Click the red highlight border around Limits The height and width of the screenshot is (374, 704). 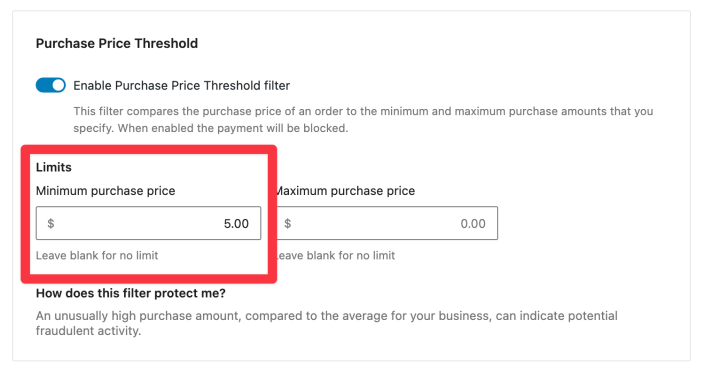tap(149, 150)
